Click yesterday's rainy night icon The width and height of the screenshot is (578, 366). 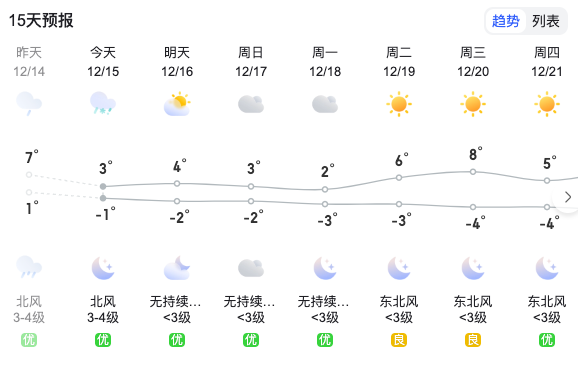pos(29,267)
